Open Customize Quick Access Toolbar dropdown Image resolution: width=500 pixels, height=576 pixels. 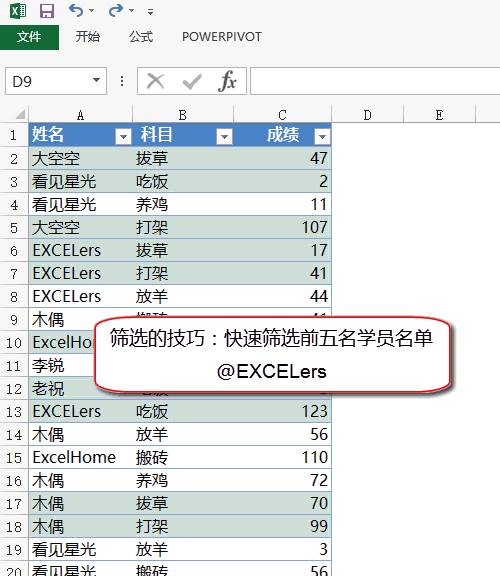[x=150, y=12]
